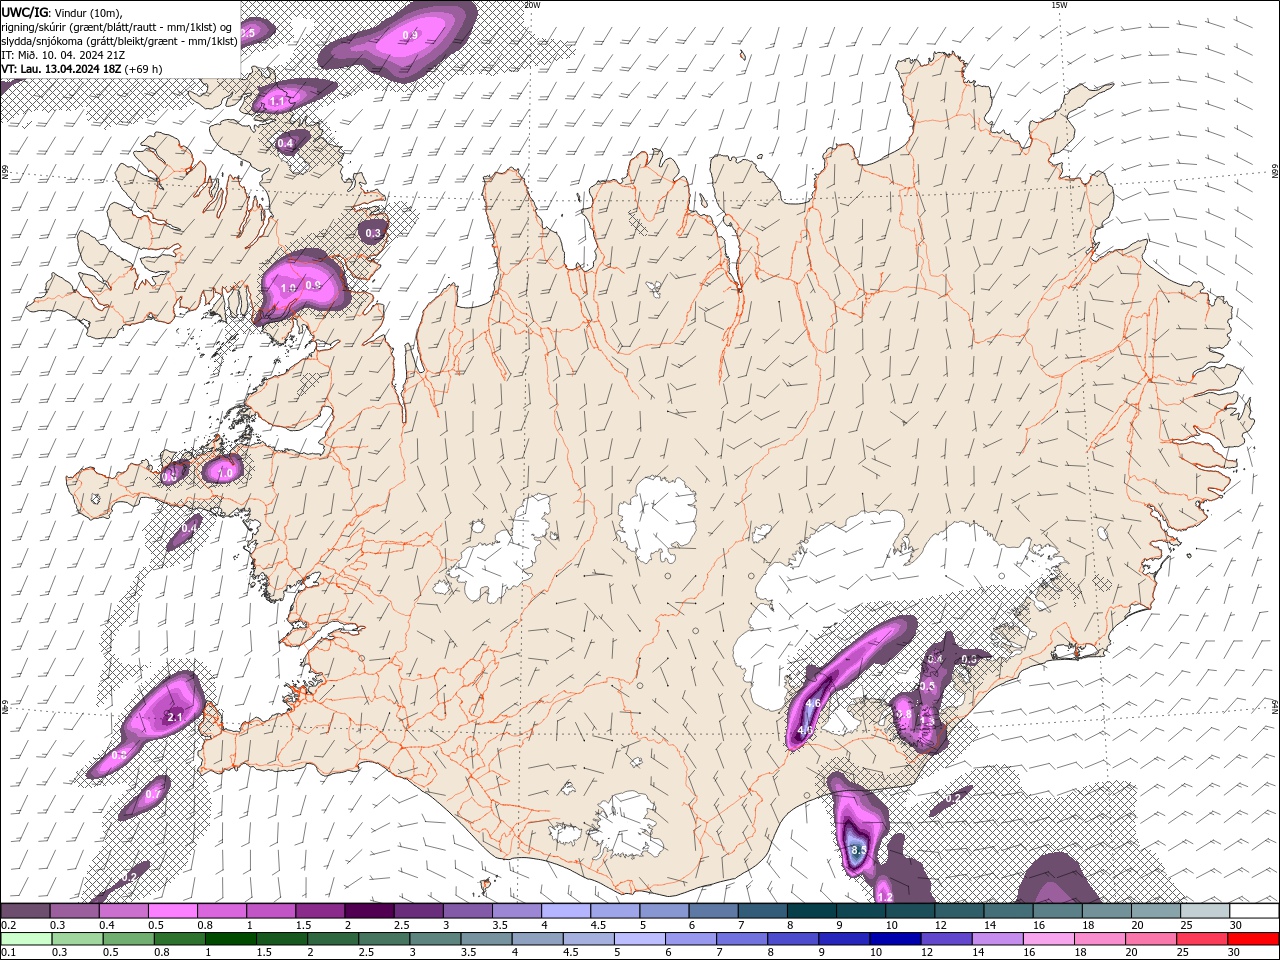The height and width of the screenshot is (960, 1280).
Task: Click the 'rigning/skúrir' legend description line
Action: point(116,26)
